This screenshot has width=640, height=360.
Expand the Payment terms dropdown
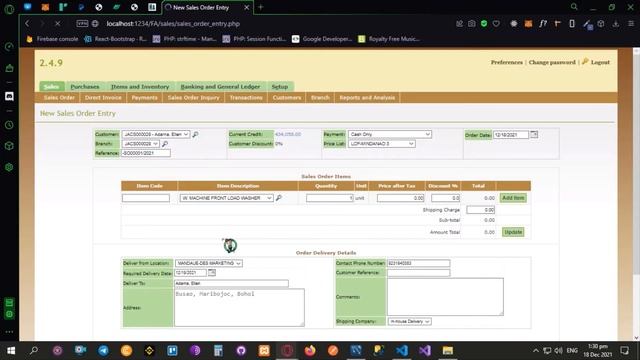[390, 134]
